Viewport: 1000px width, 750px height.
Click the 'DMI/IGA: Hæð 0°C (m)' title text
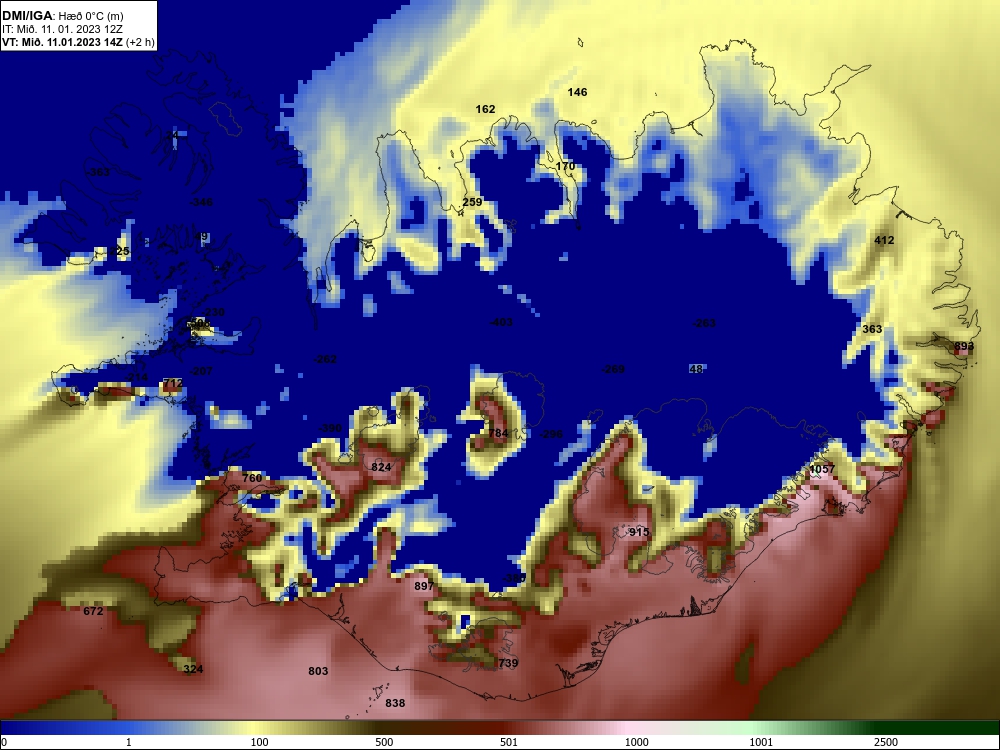62,15
